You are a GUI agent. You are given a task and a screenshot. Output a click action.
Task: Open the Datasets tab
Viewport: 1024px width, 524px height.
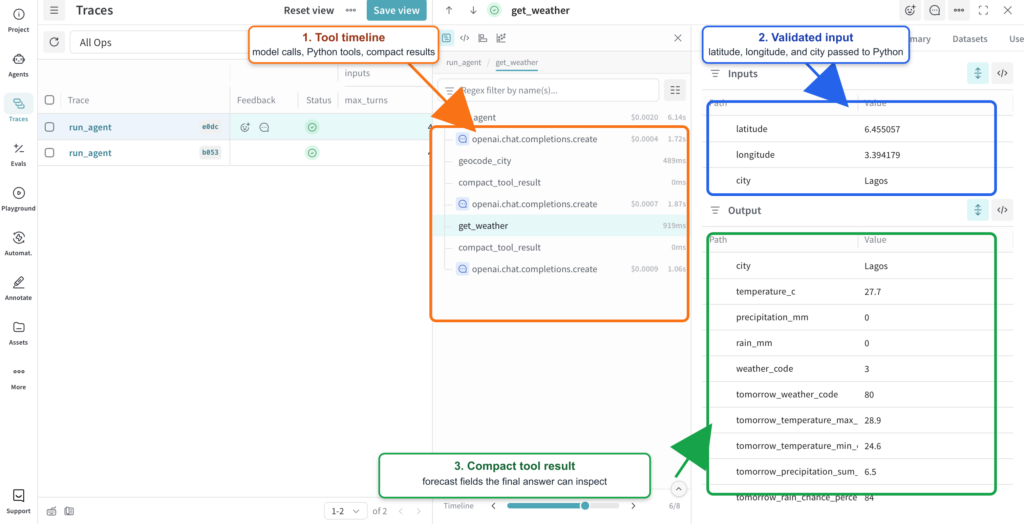pyautogui.click(x=970, y=39)
